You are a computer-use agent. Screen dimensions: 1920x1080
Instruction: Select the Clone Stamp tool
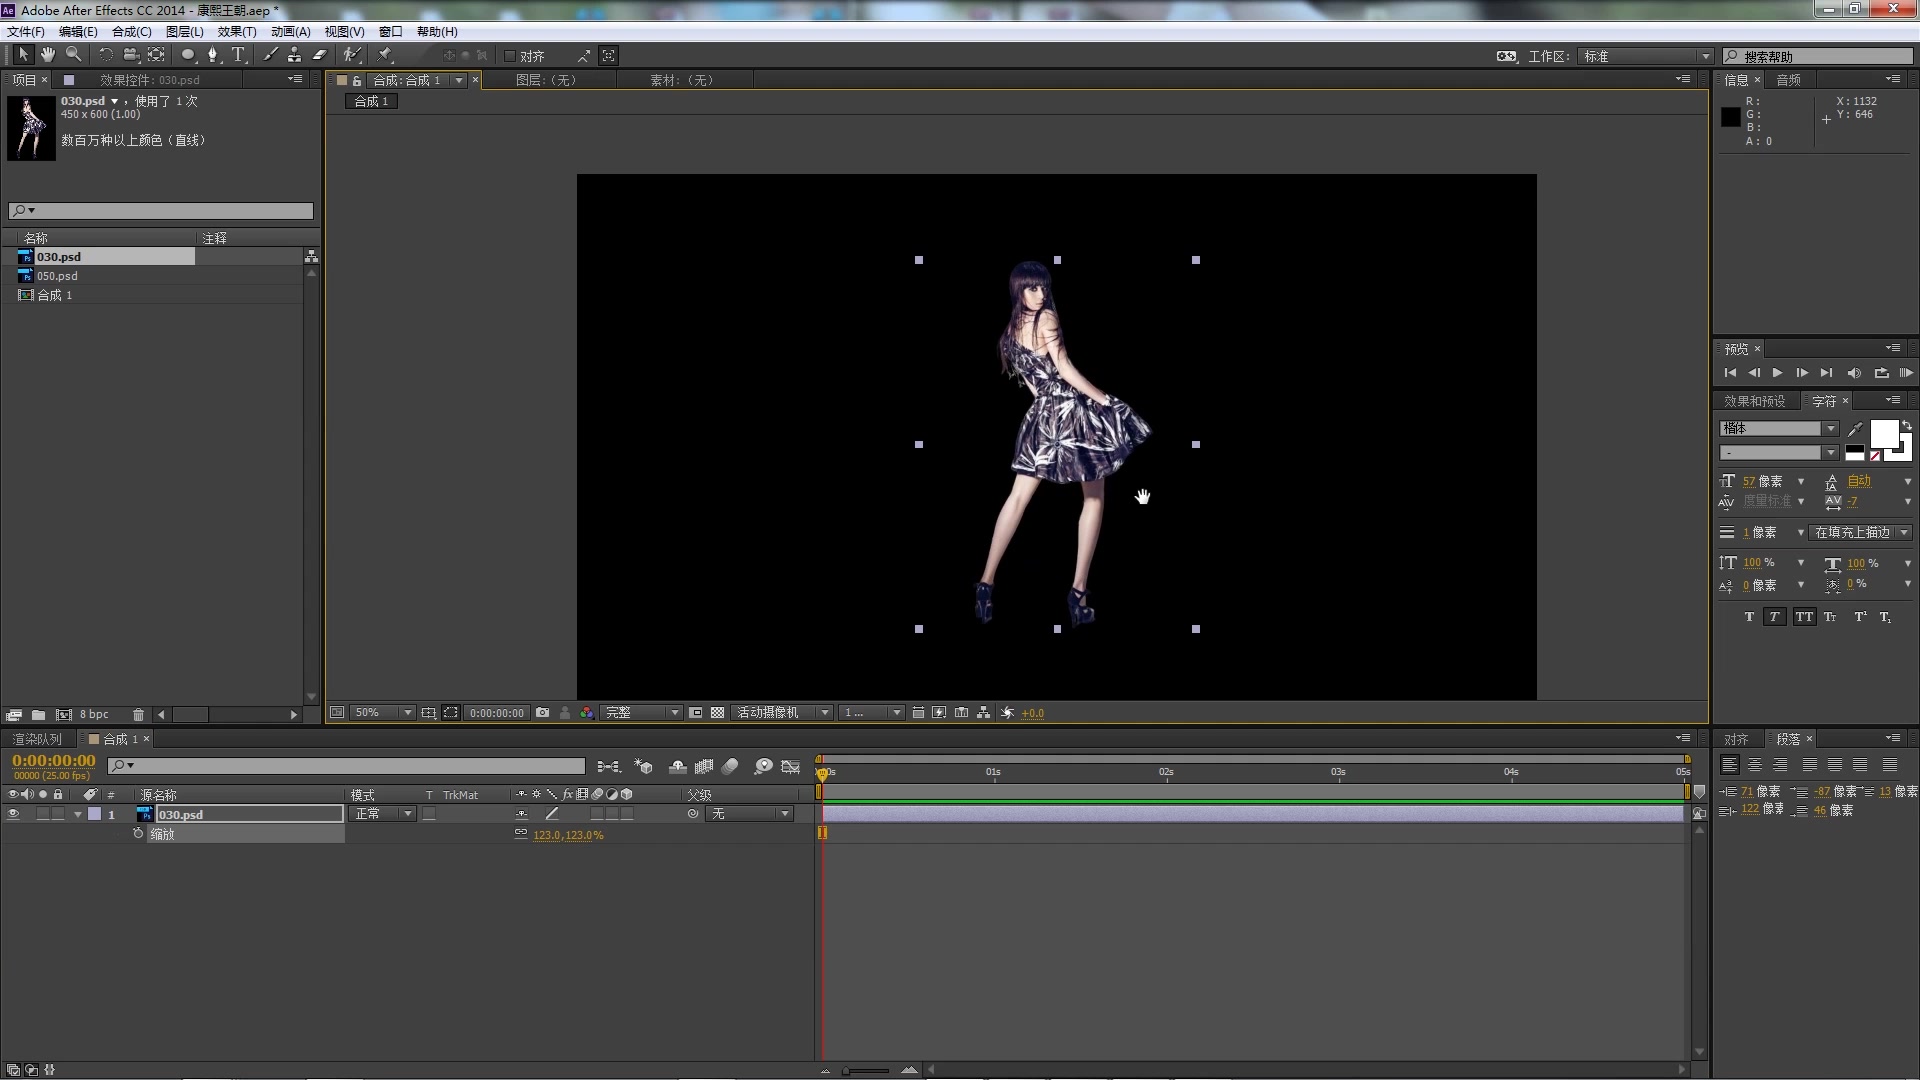point(294,55)
